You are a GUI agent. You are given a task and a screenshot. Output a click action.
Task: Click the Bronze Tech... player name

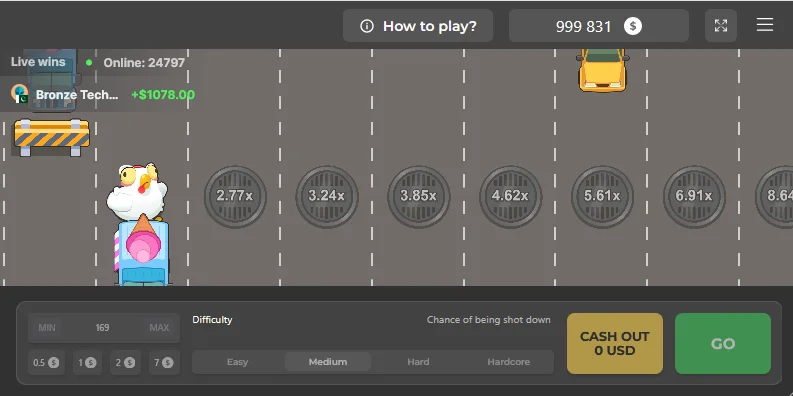pos(77,95)
